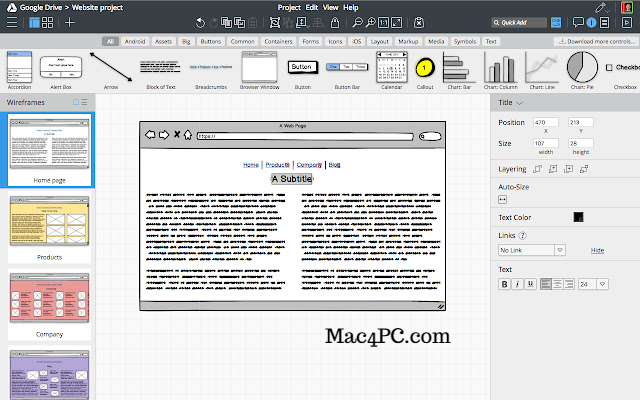This screenshot has height=400, width=640.
Task: Click Download more controls button
Action: coord(597,41)
